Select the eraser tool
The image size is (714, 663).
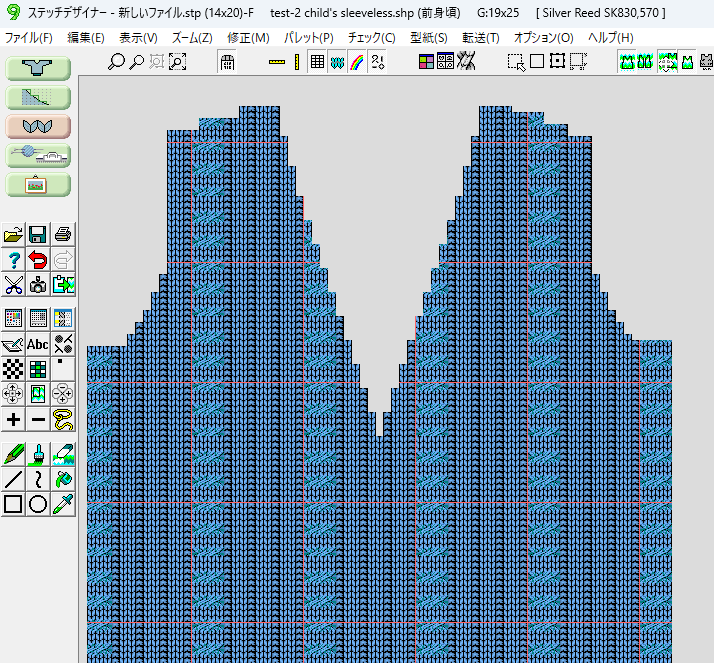point(63,453)
